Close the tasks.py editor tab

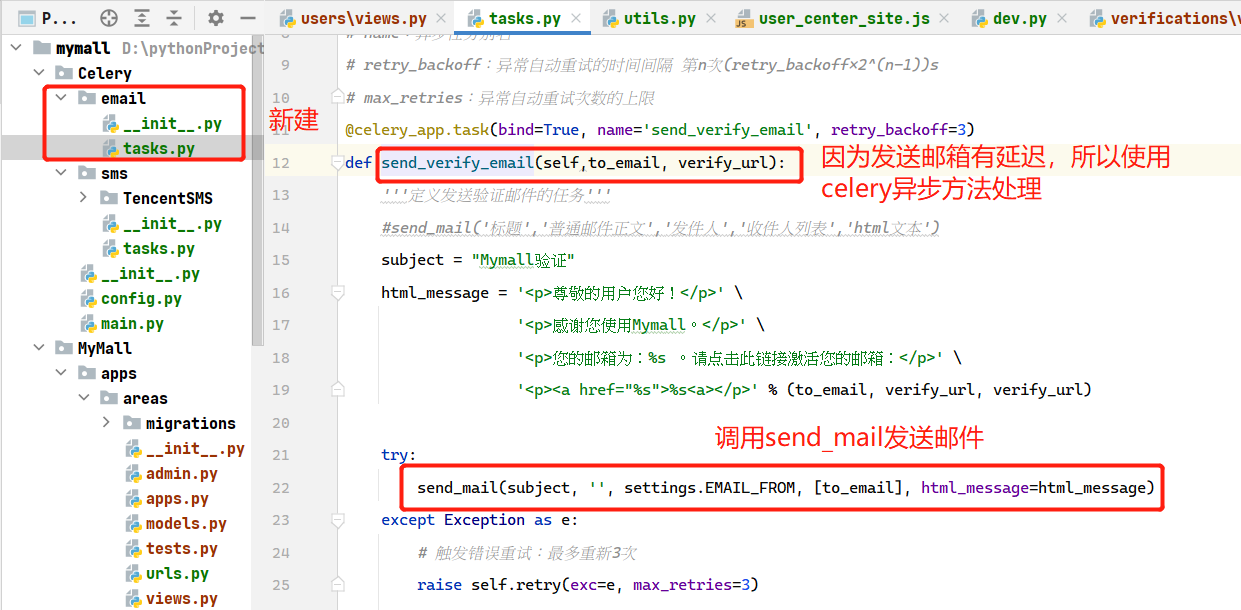577,18
